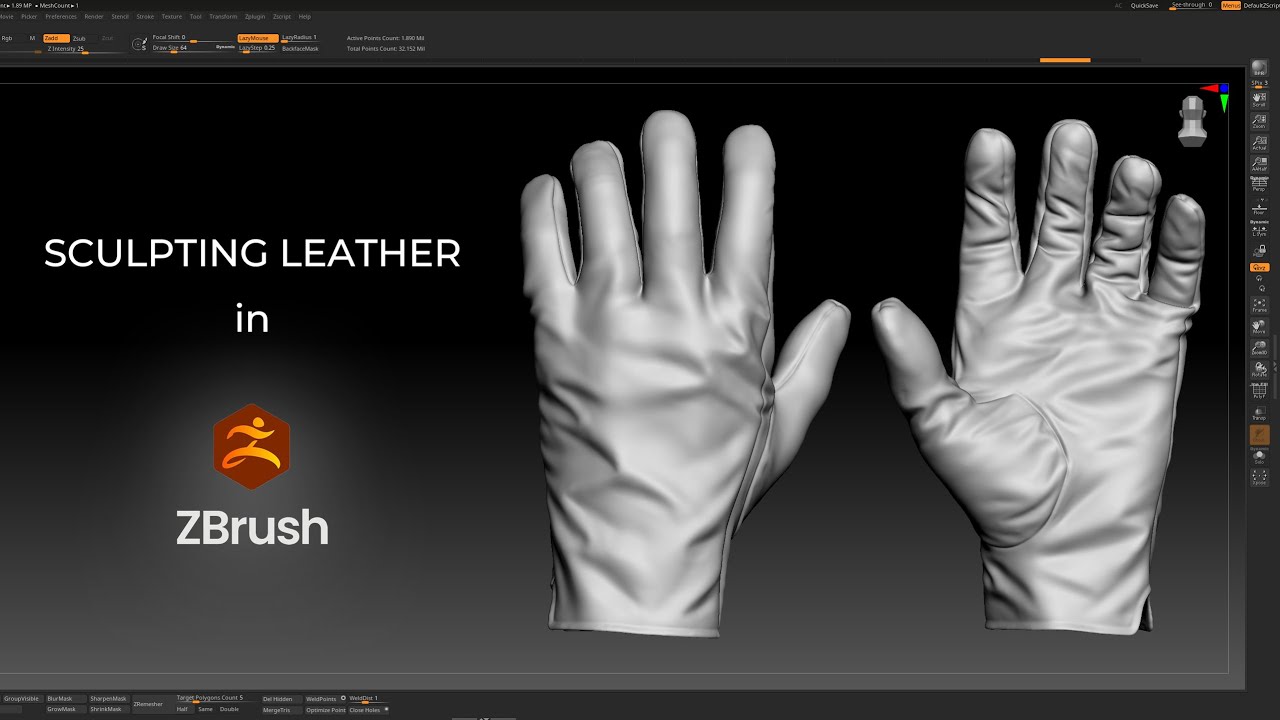
Task: Open the Stroke menu
Action: tap(145, 17)
